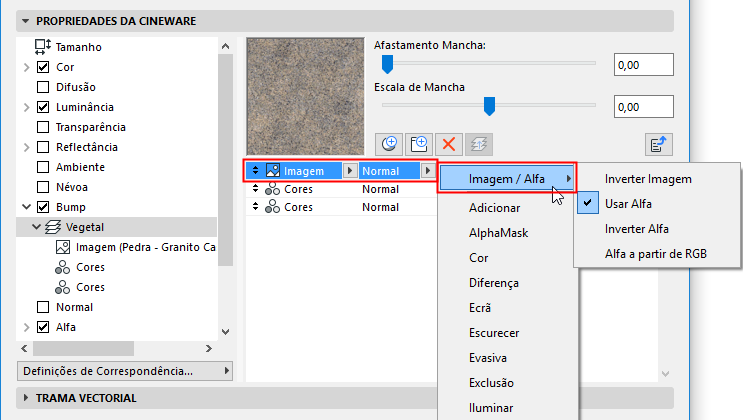Click the grayed layer effect icon button
Screen dimensions: 743x420
click(479, 144)
